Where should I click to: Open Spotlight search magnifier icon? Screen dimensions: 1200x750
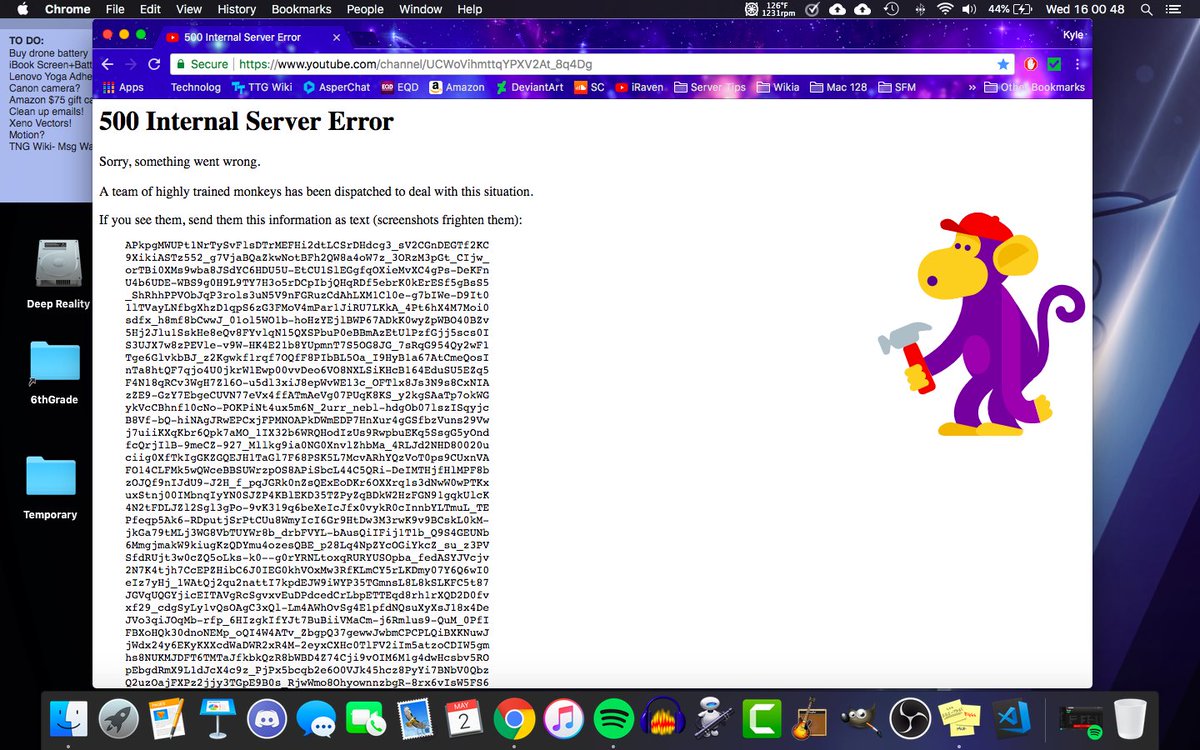1146,9
